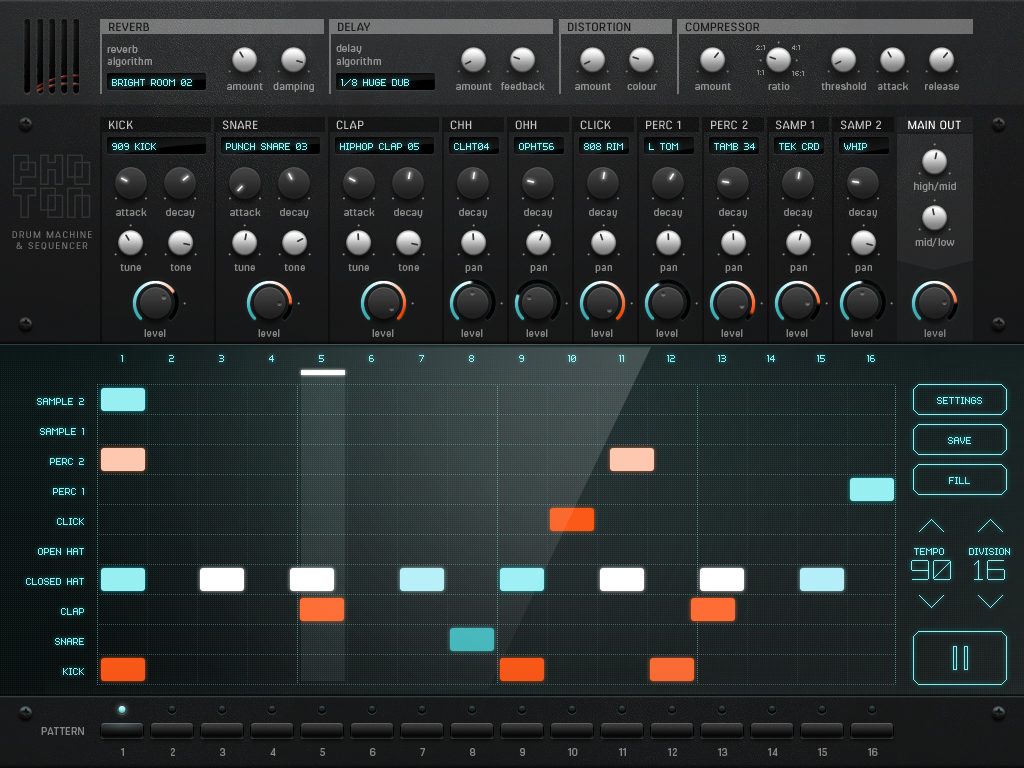Click the compressor release knob
This screenshot has height=768, width=1024.
(941, 60)
